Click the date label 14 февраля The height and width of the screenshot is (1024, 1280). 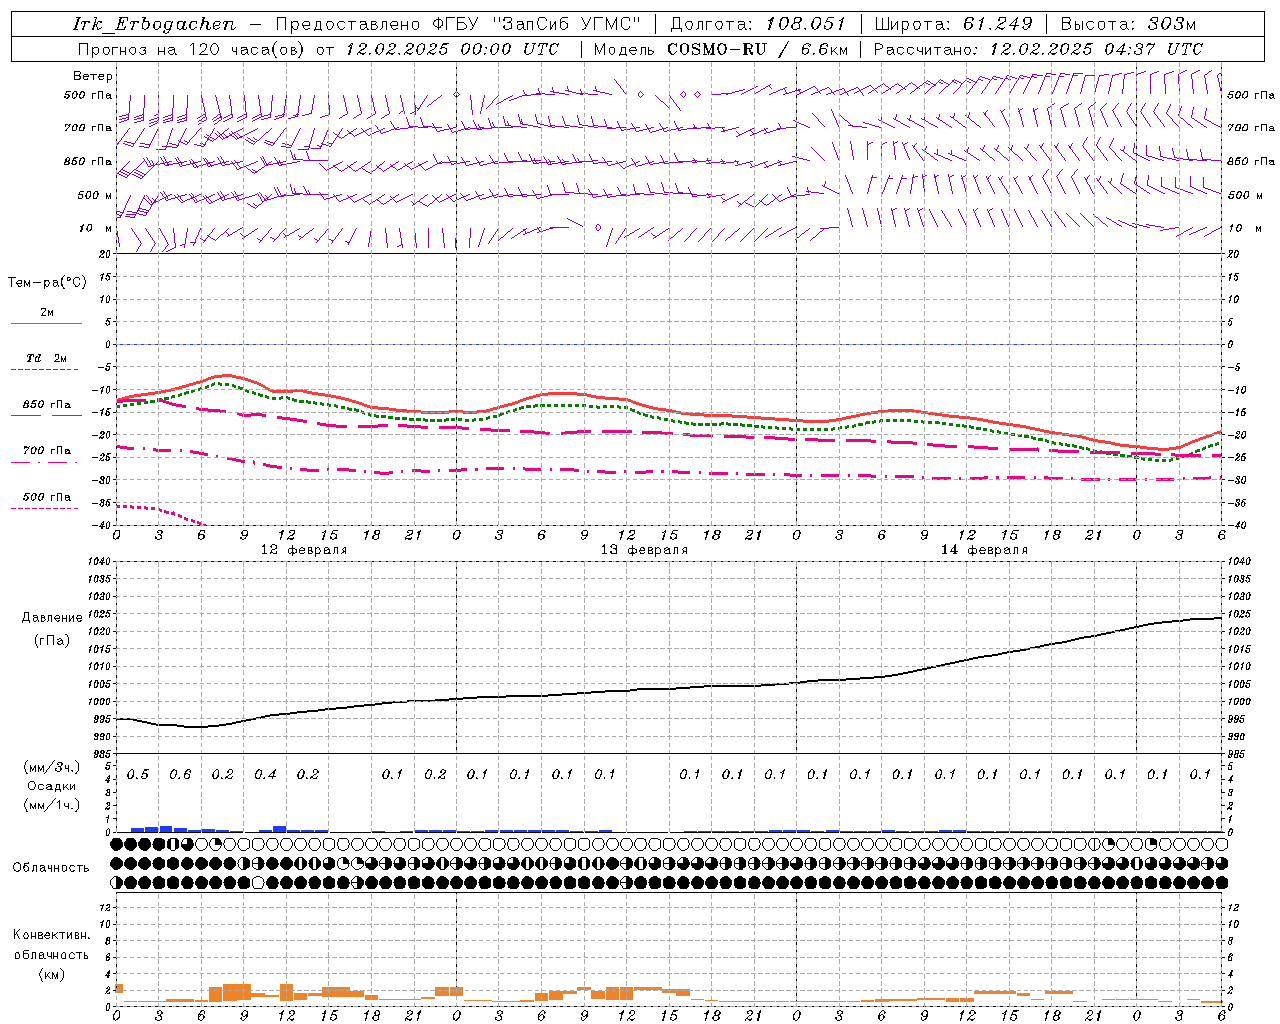click(984, 550)
